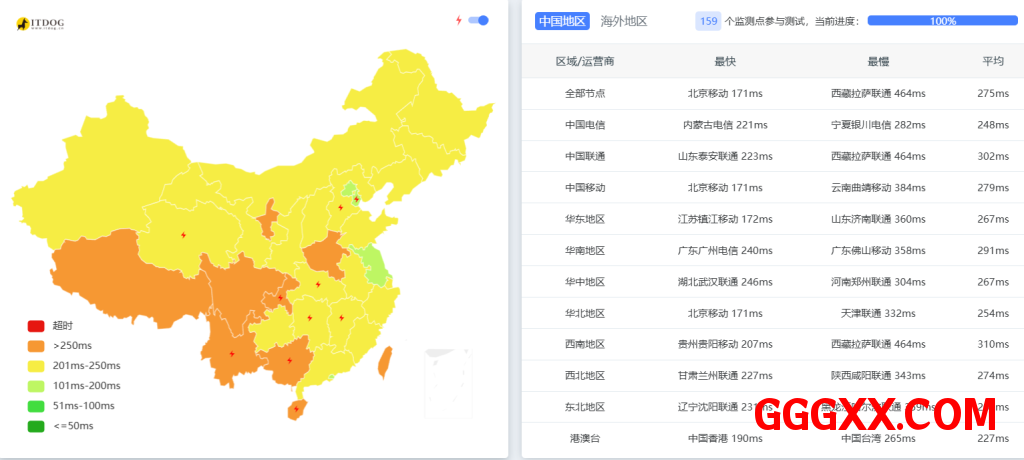Click the lightning marker in Qinghai province

182,235
